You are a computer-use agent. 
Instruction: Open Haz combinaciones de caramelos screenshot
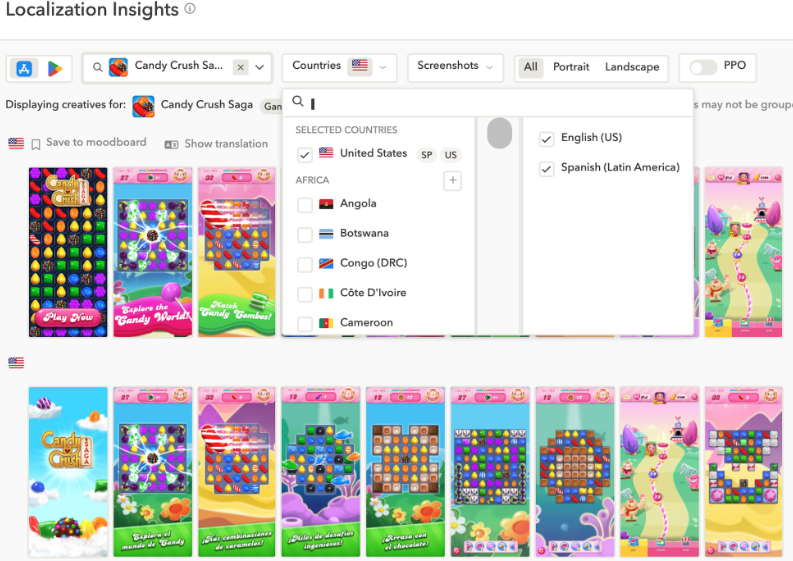(x=237, y=472)
